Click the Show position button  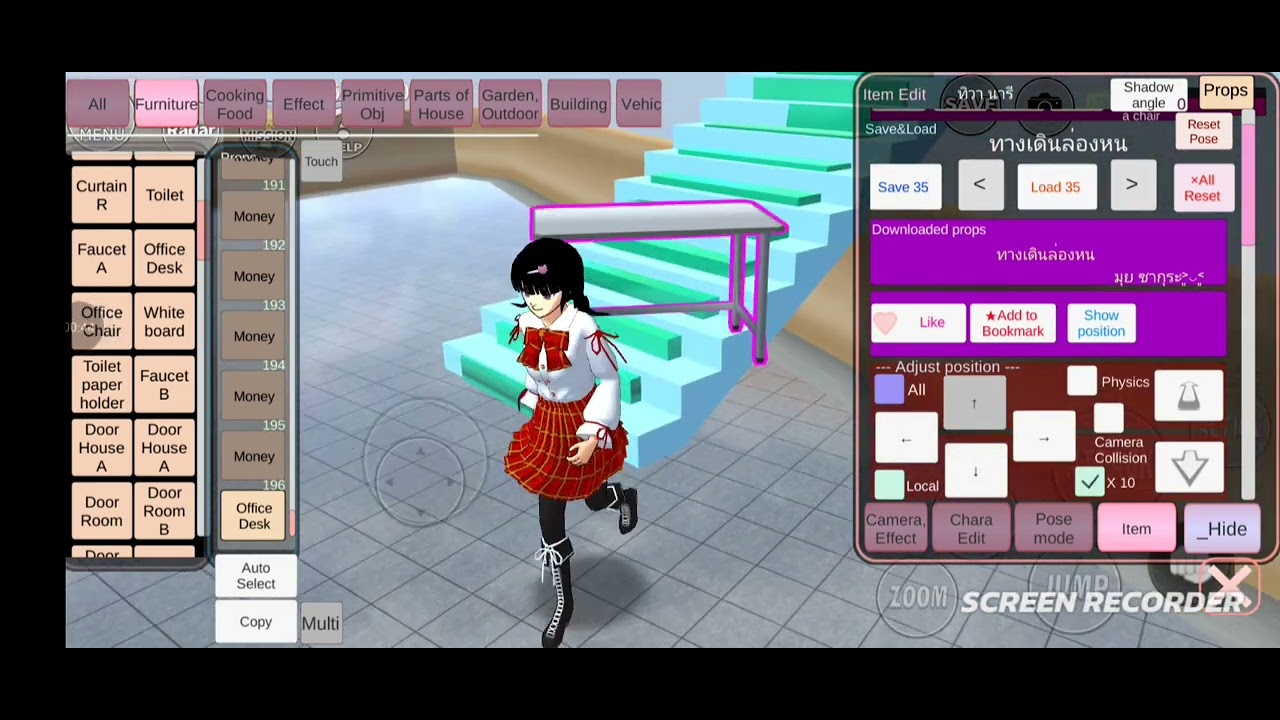coord(1101,323)
